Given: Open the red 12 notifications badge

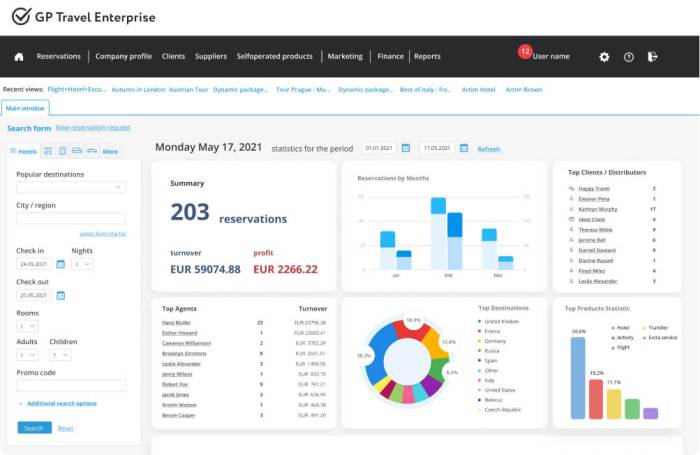Looking at the screenshot, I should click(x=524, y=51).
